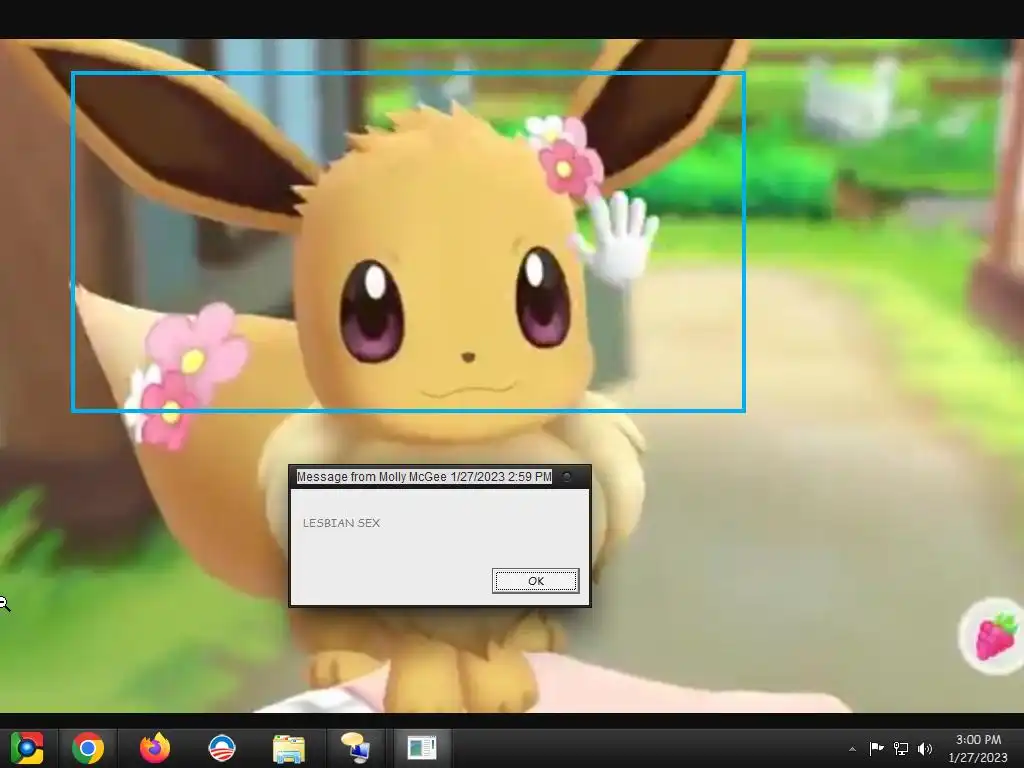The width and height of the screenshot is (1024, 768).
Task: Open the network status tray icon
Action: pos(901,748)
